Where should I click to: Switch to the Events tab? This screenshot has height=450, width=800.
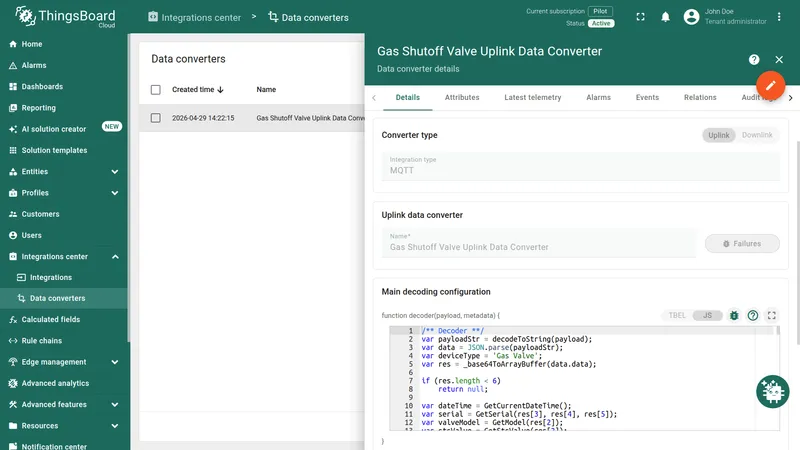click(x=647, y=97)
